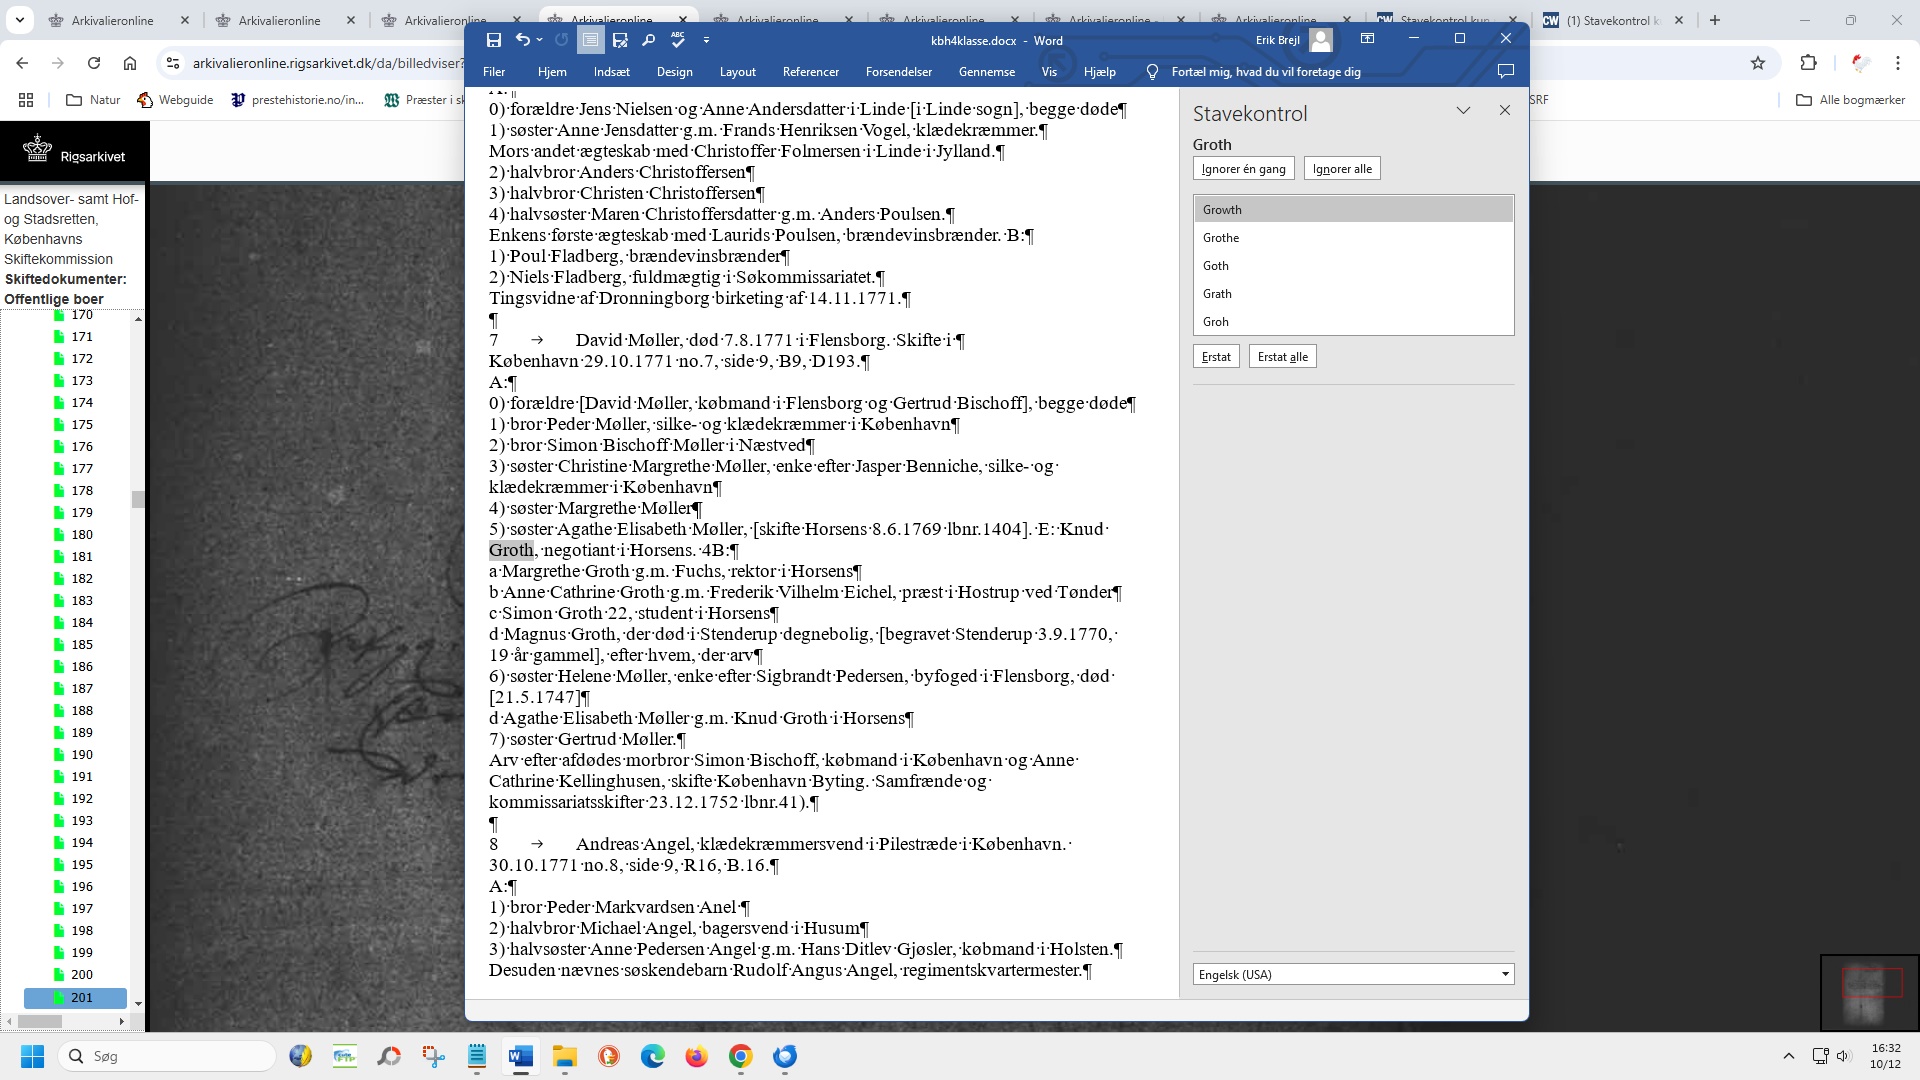1920x1080 pixels.
Task: Select page 176 in the page list
Action: tap(82, 447)
